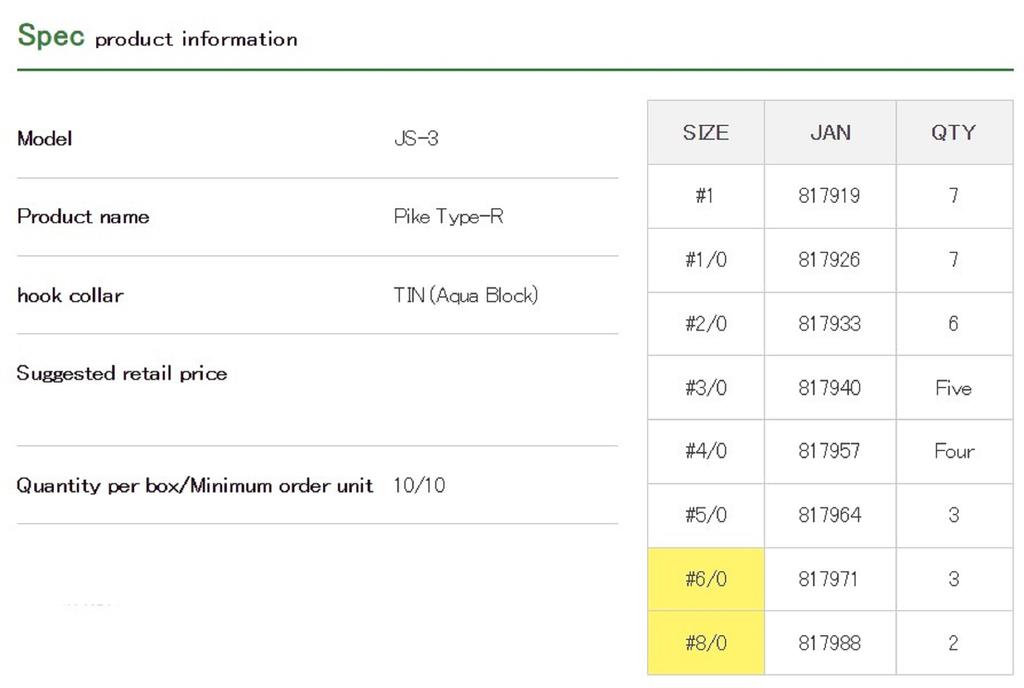Click the model value JS-3
The height and width of the screenshot is (688, 1024).
point(416,139)
